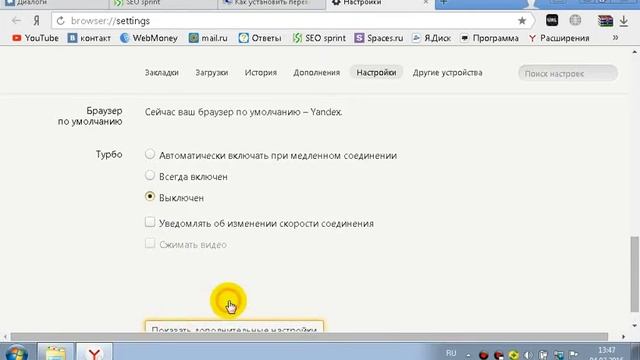640x360 pixels.
Task: Expand hidden bookmarks with the » chevron
Action: pos(615,38)
